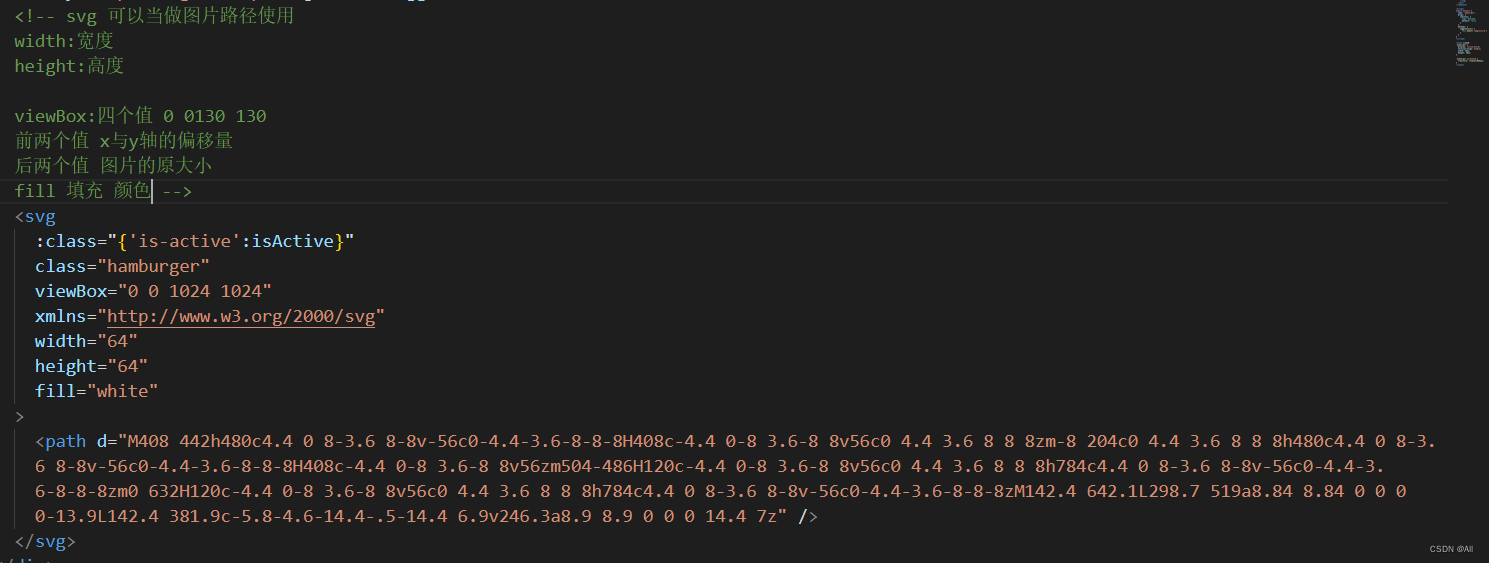Click the d attribute of path element
This screenshot has height=563, width=1489.
(102, 441)
